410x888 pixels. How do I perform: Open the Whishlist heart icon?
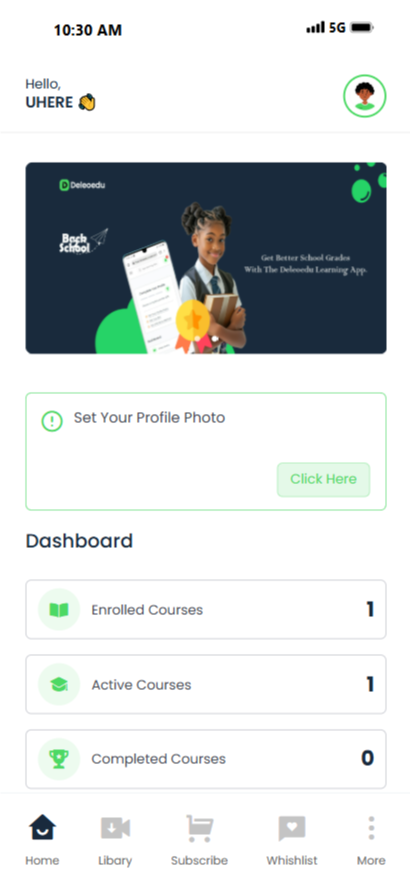point(292,829)
